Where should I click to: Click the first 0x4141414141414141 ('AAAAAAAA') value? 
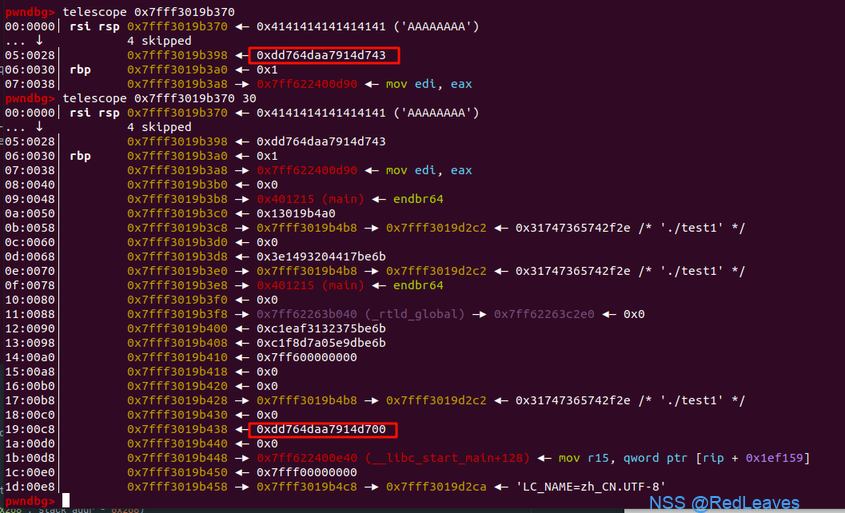(368, 26)
